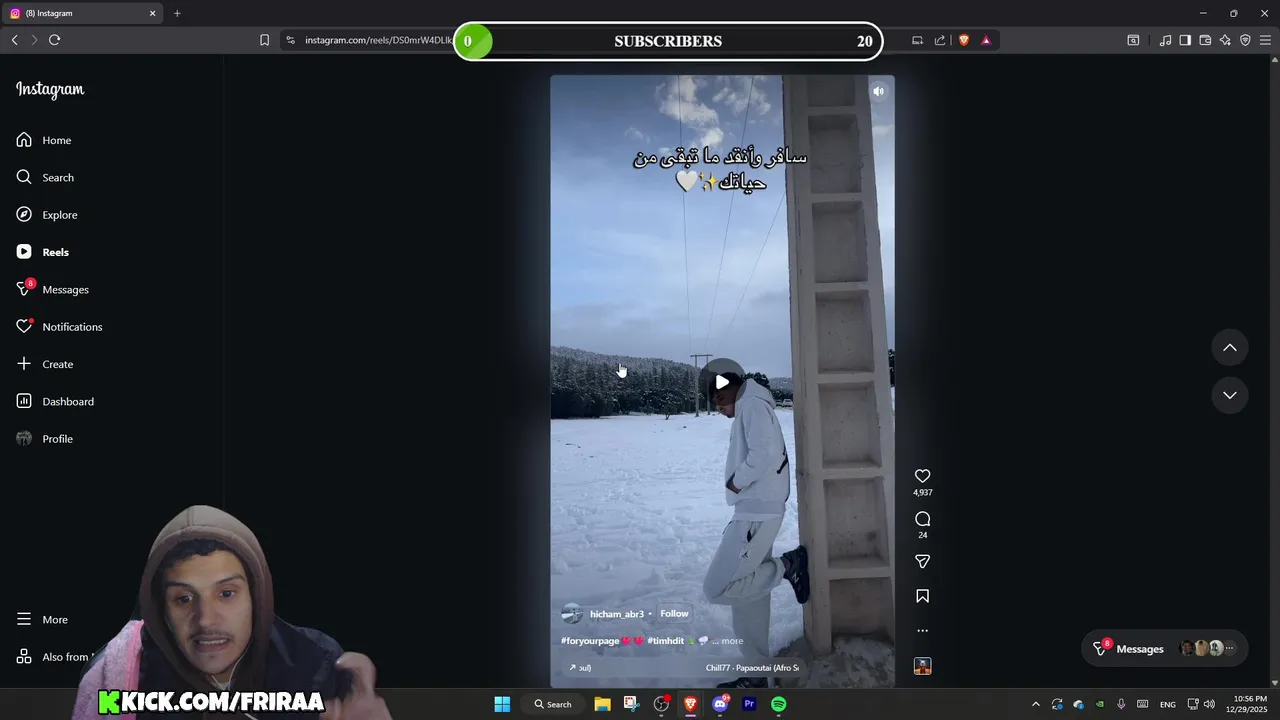Go to previous reel with up chevron
This screenshot has width=1280, height=720.
tap(1230, 348)
